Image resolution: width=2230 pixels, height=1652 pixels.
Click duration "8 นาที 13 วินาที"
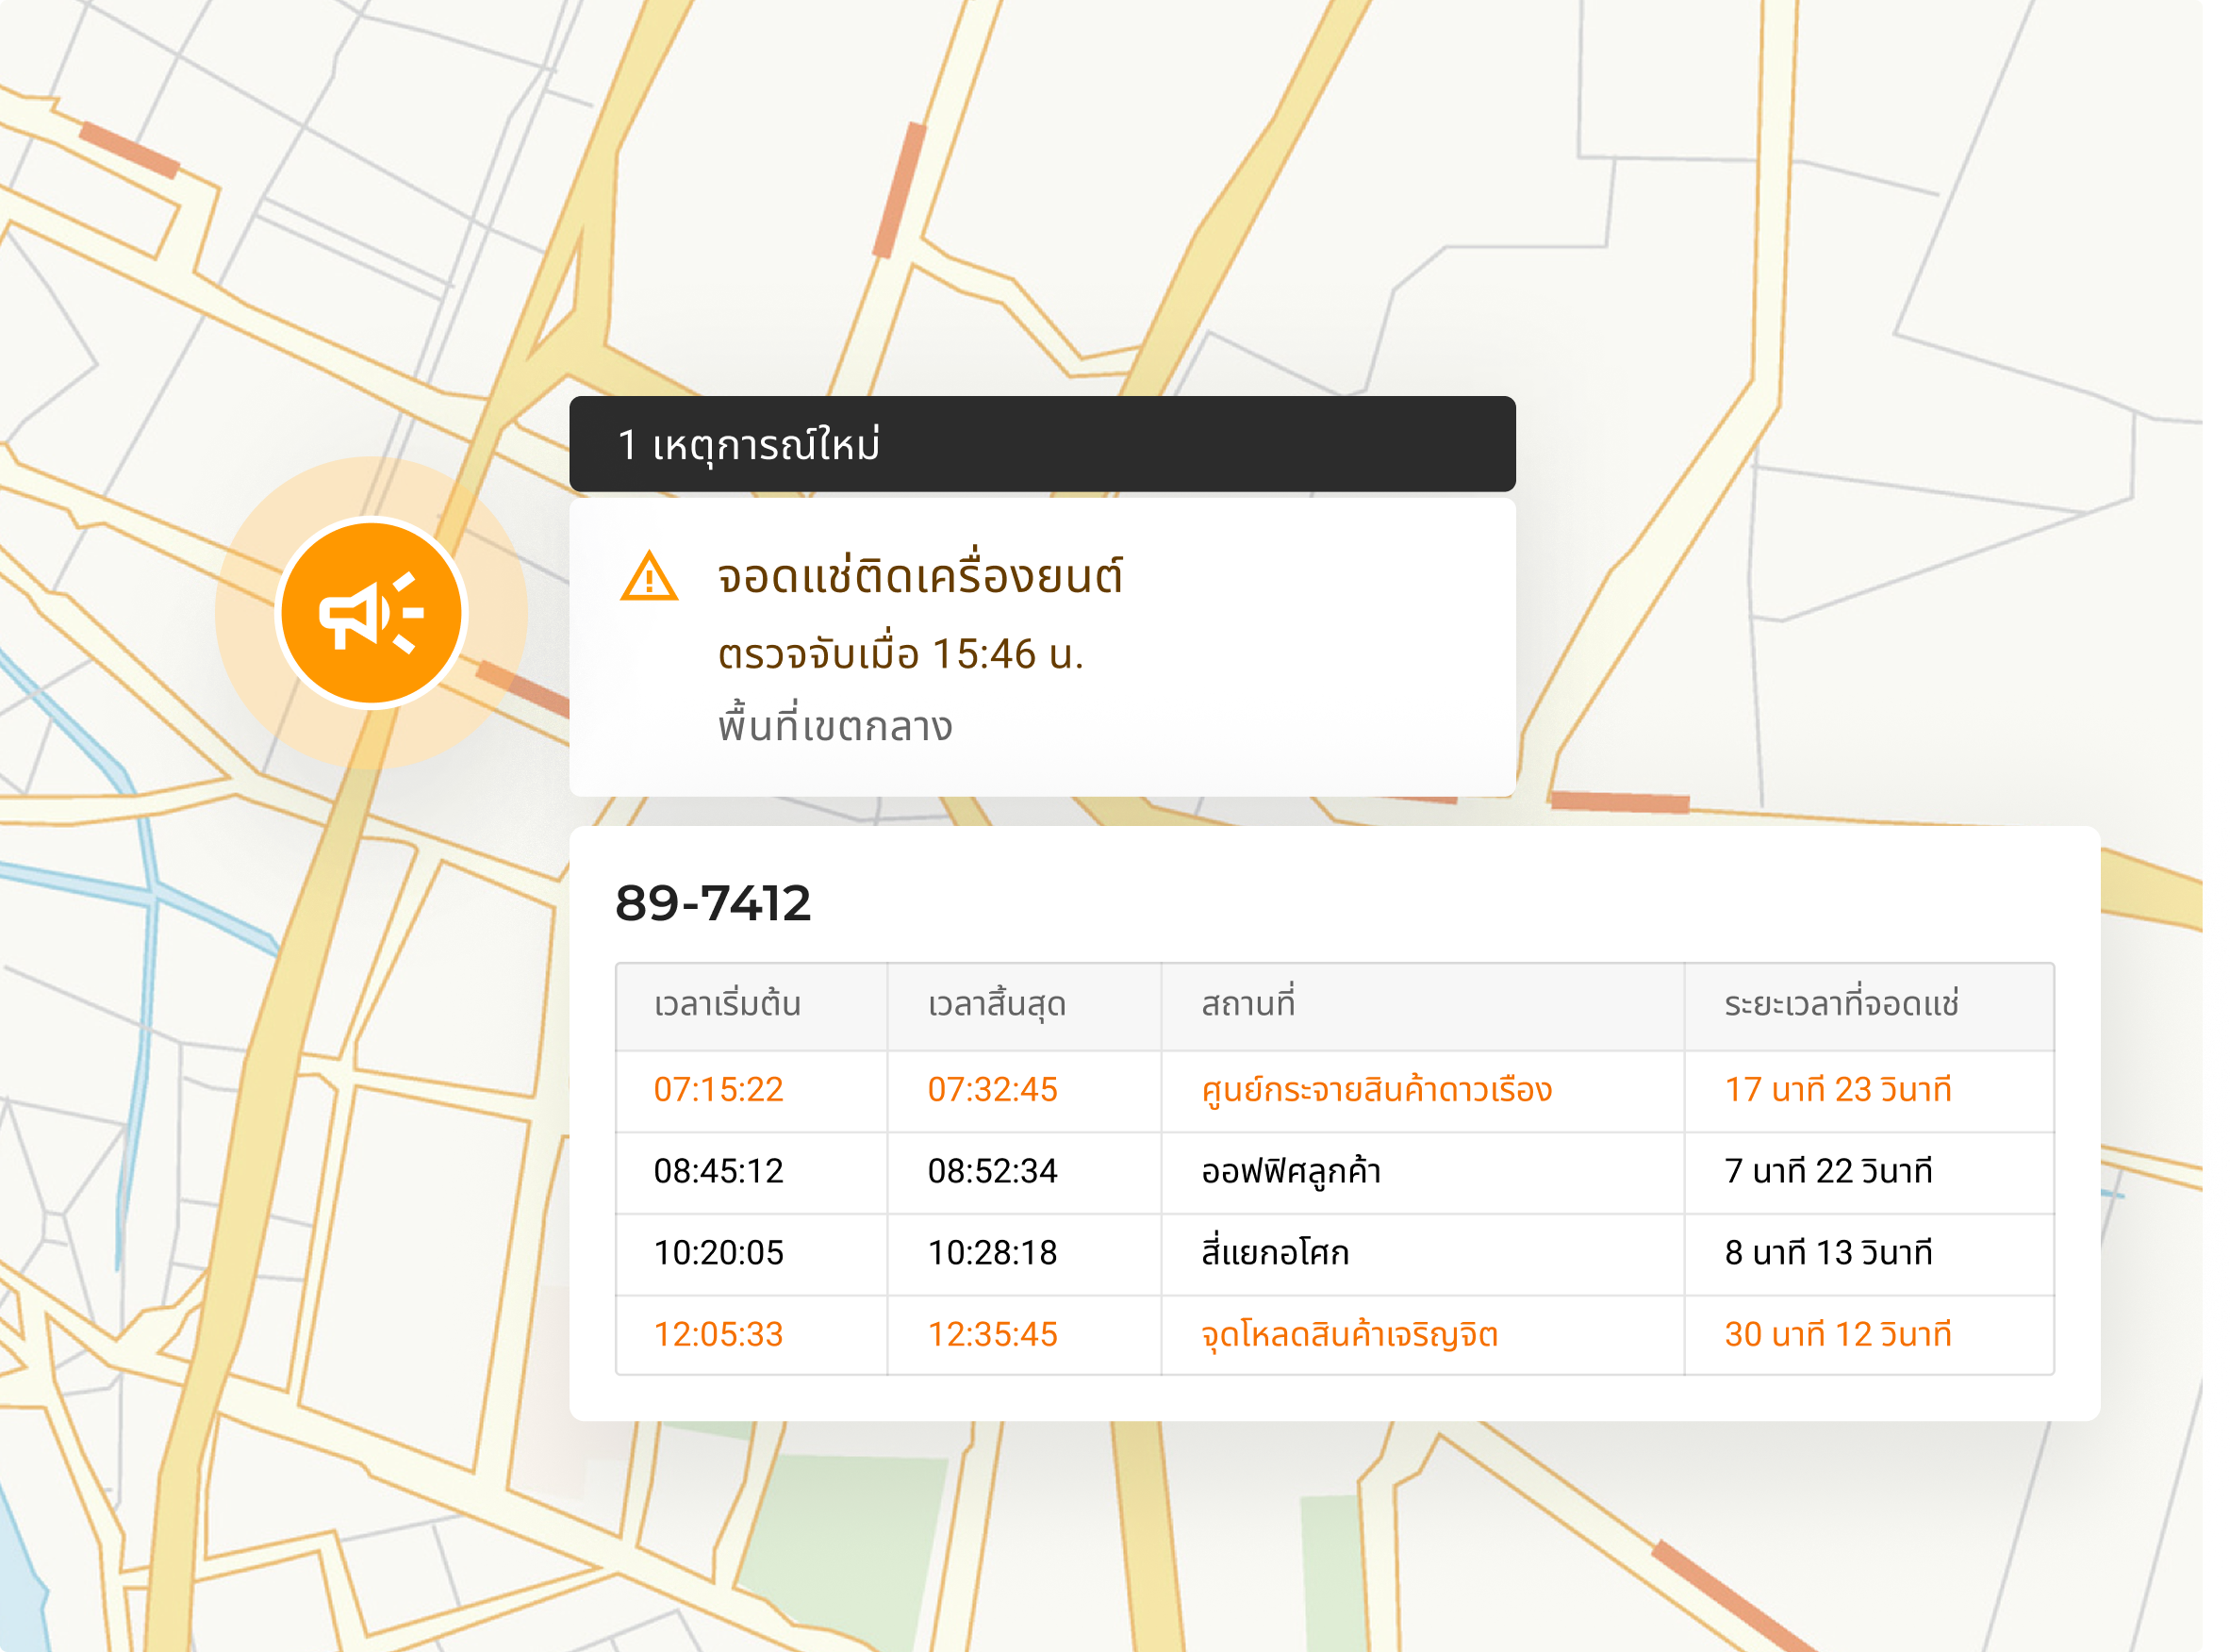click(x=1828, y=1253)
